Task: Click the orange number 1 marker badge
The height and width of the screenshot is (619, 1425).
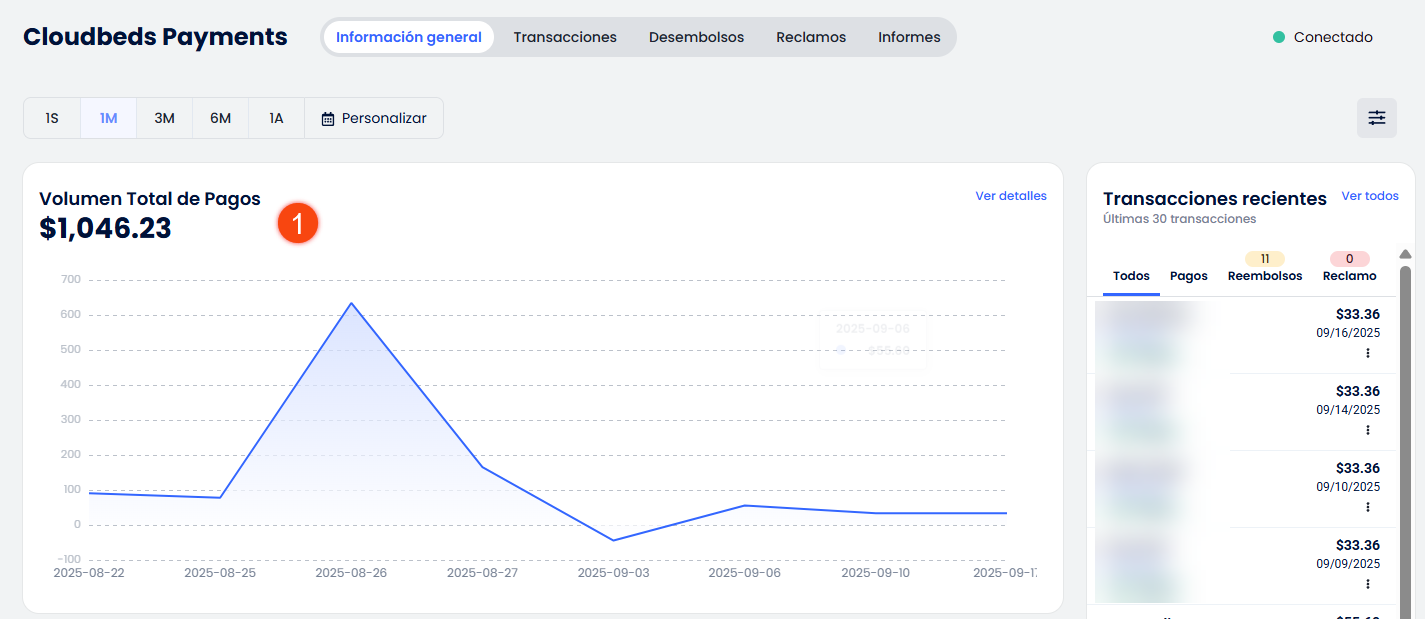Action: [x=298, y=223]
